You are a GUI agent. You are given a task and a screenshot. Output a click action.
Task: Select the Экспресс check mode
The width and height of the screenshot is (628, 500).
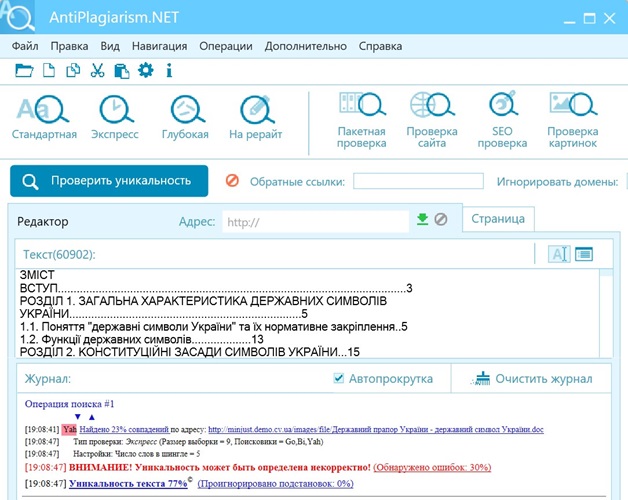115,117
